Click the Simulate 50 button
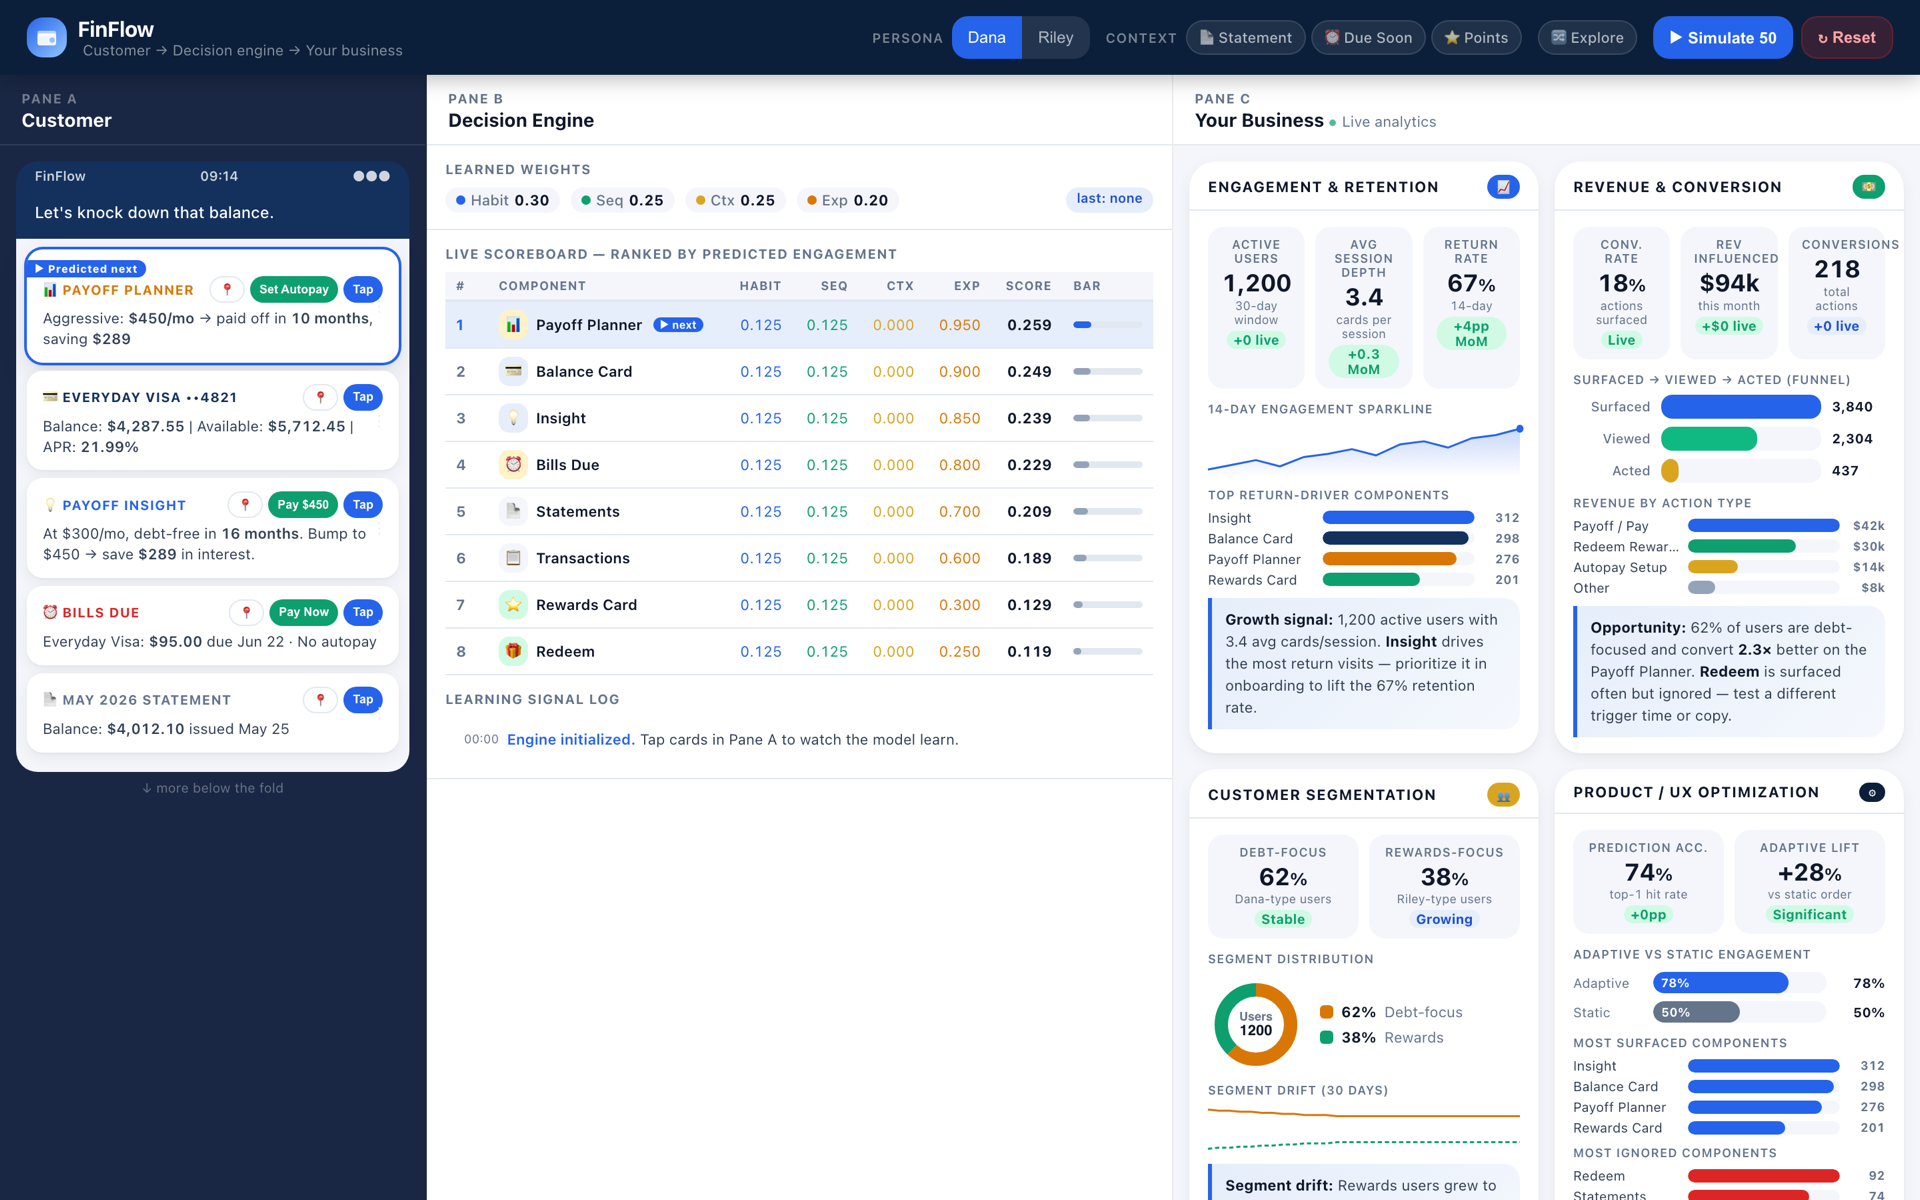The image size is (1920, 1200). tap(1722, 38)
